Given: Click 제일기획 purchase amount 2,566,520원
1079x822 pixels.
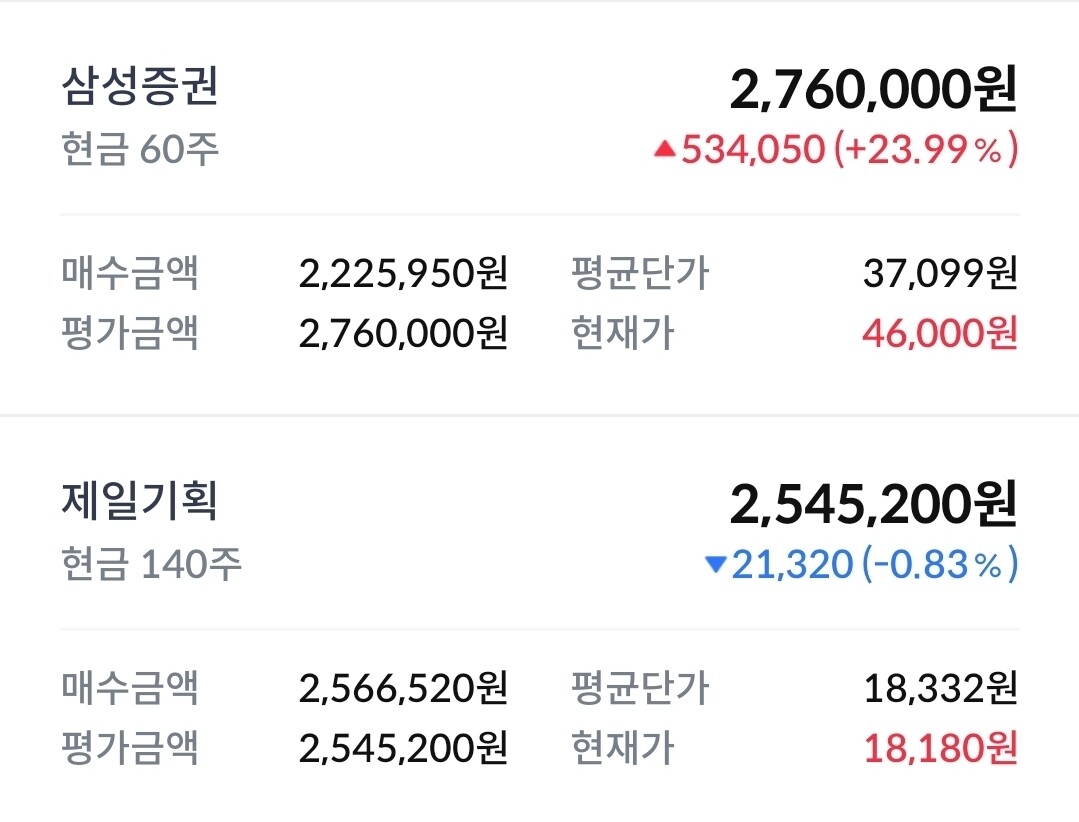Looking at the screenshot, I should (403, 687).
